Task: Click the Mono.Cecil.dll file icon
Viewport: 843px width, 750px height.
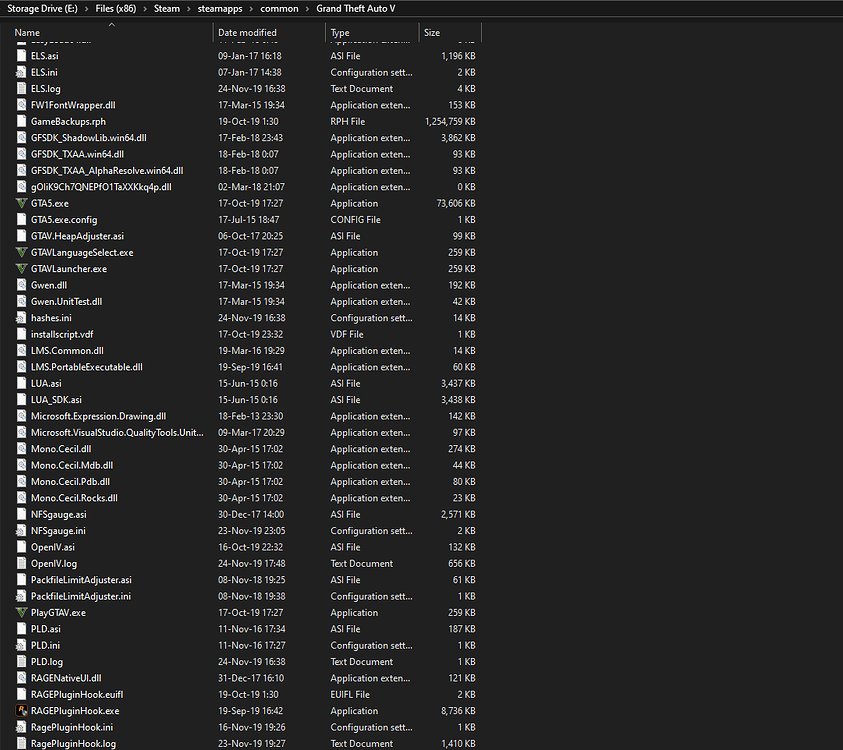Action: coord(22,448)
